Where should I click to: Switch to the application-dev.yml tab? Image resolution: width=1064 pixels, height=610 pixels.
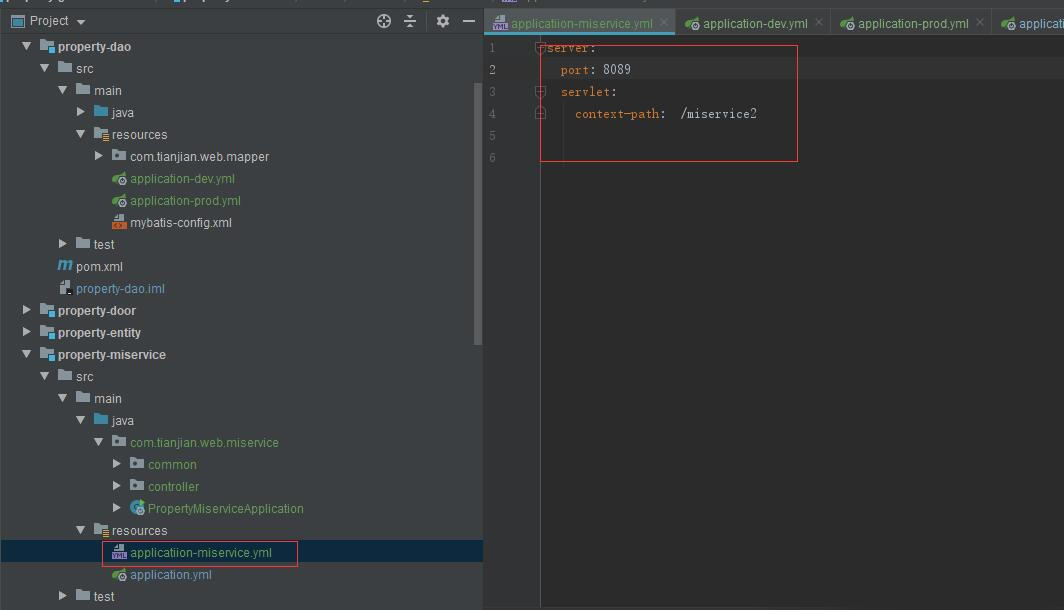coord(754,23)
